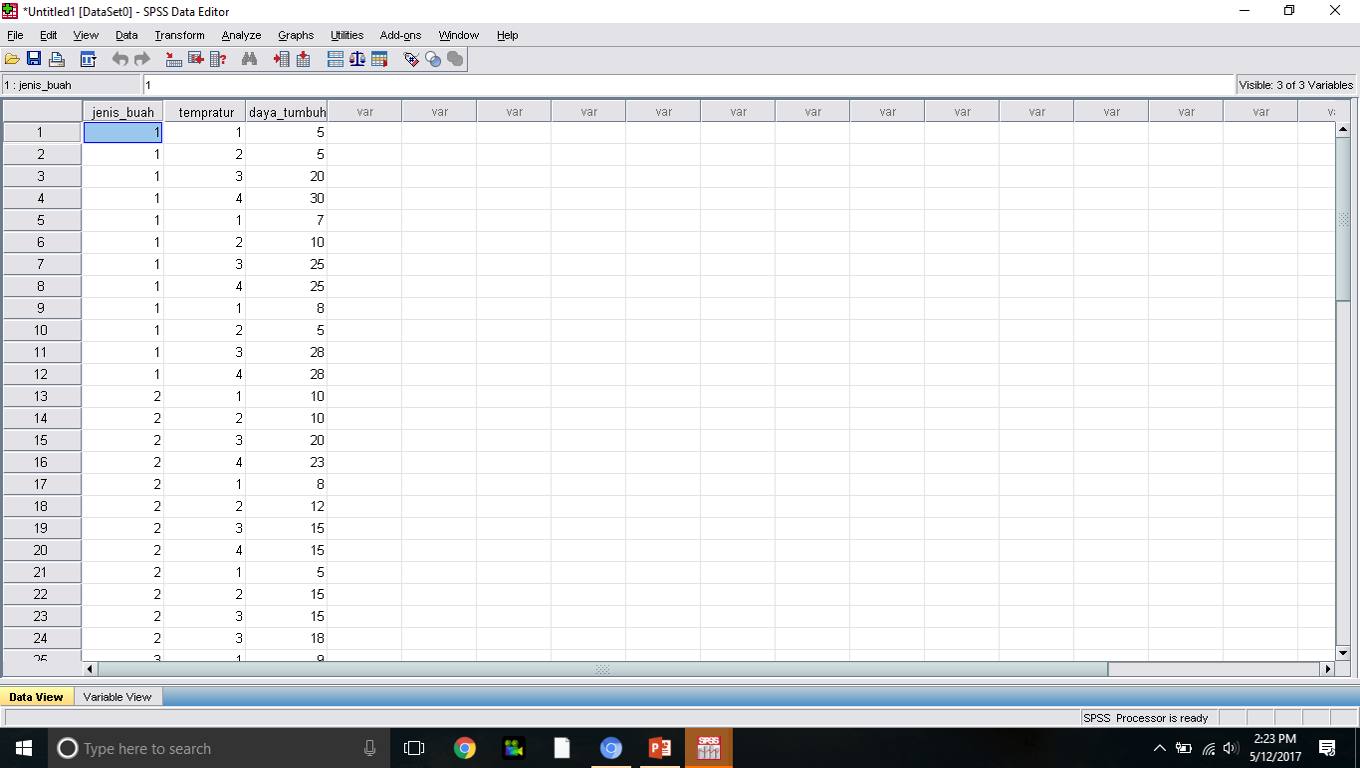Screen dimensions: 1360x768
Task: Open Weight Cases with the scale icon
Action: (357, 60)
